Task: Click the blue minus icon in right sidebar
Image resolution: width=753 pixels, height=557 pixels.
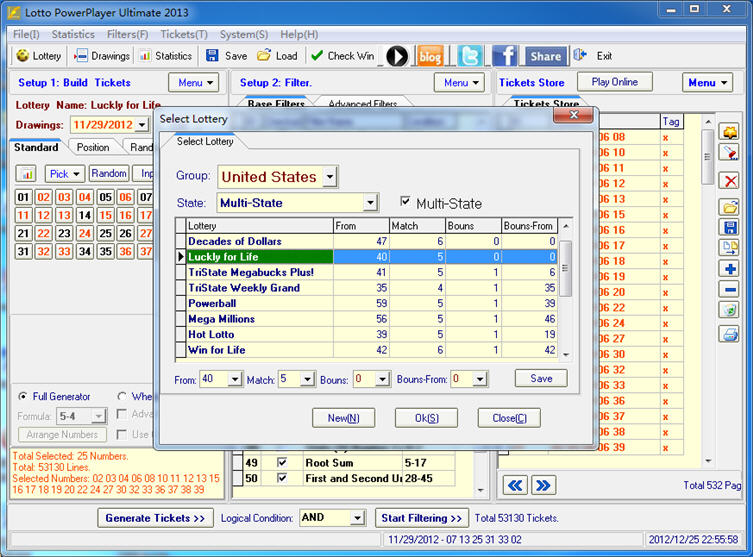Action: 730,290
